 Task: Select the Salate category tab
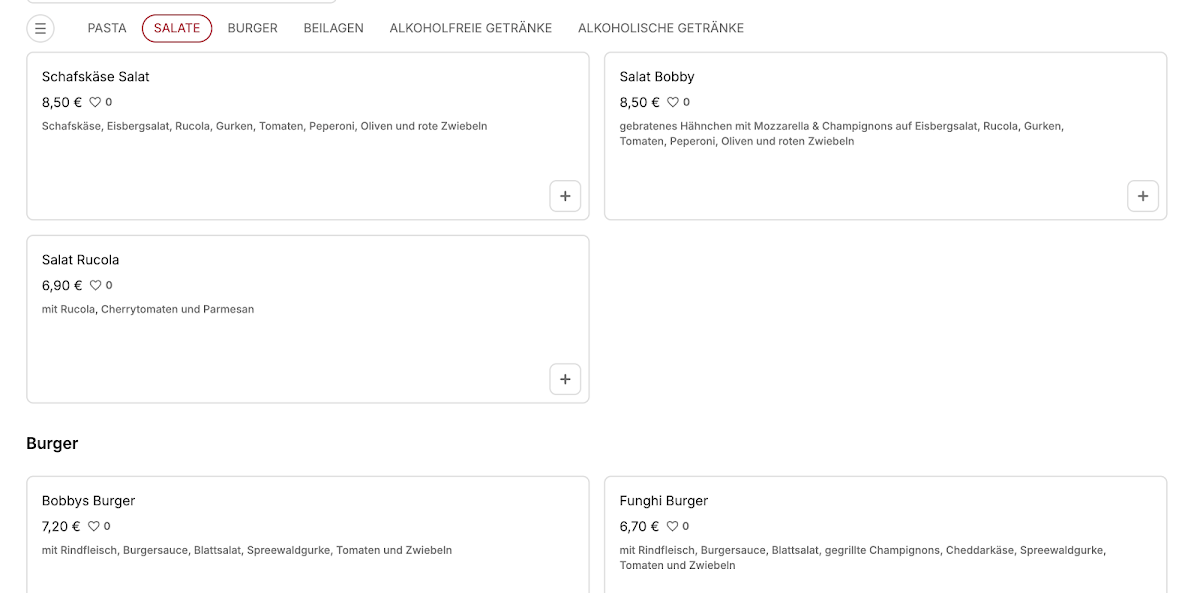pos(177,28)
